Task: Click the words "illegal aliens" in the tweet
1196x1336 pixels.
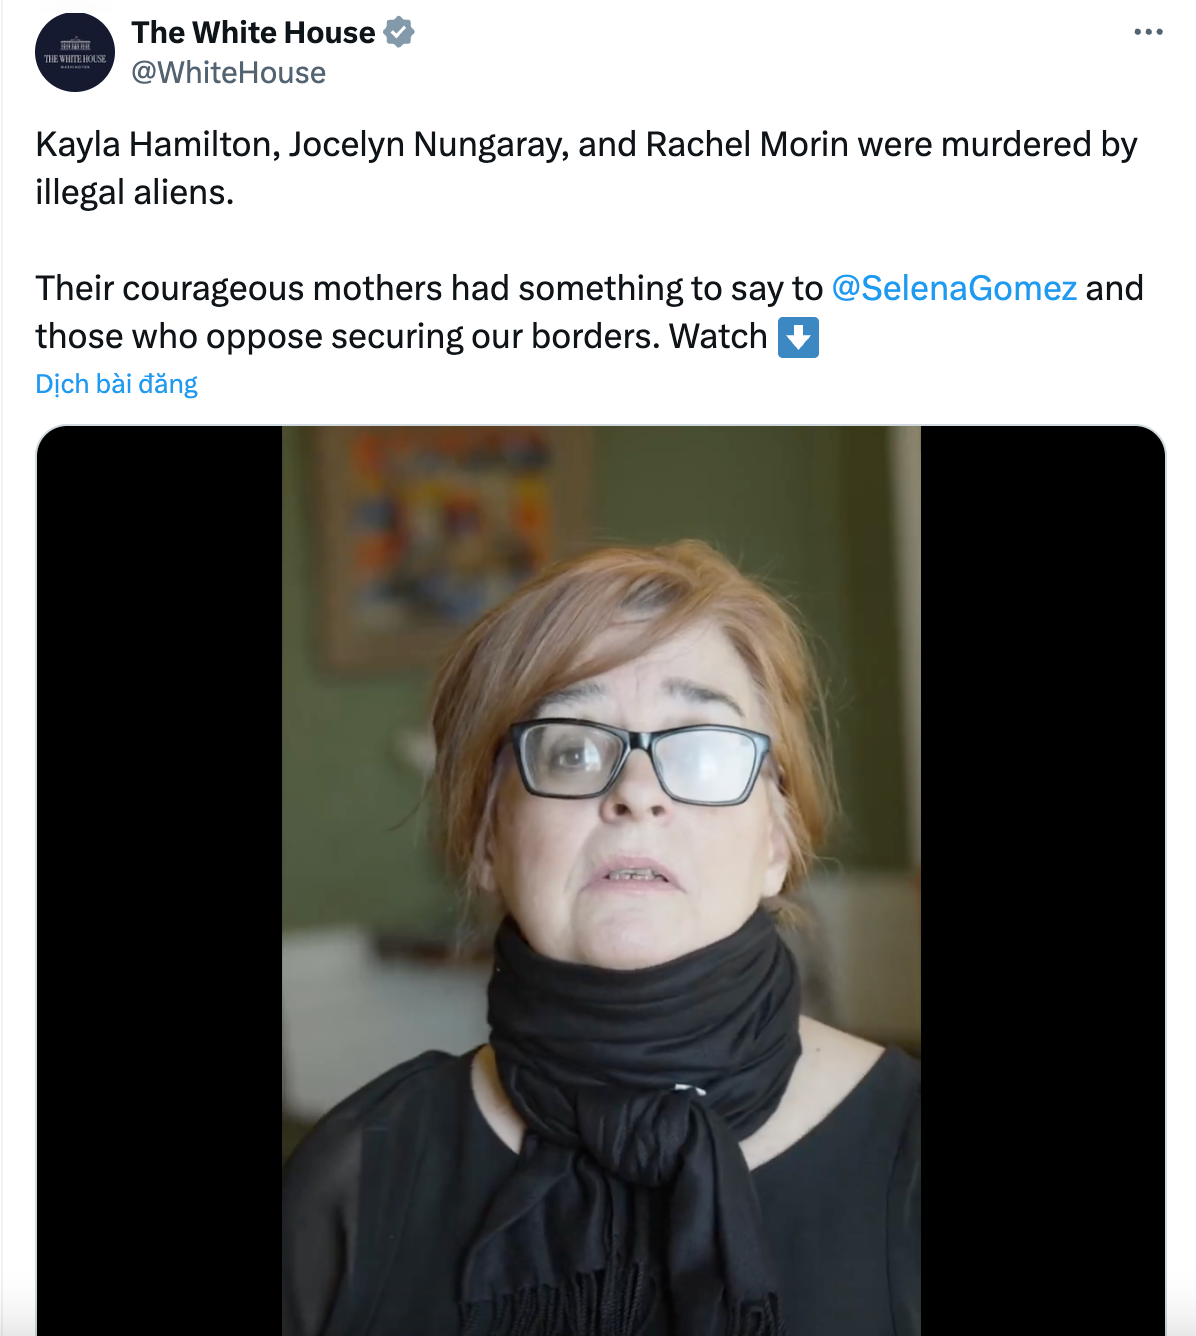Action: 134,192
